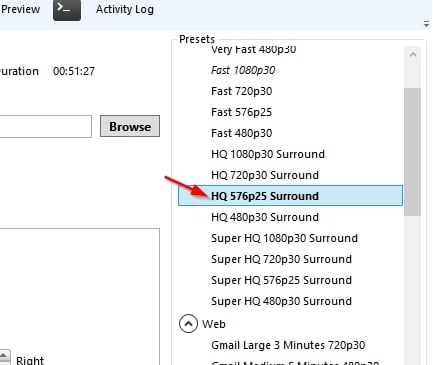Select the Very Fast 480p30 preset
The width and height of the screenshot is (433, 365).
(254, 49)
